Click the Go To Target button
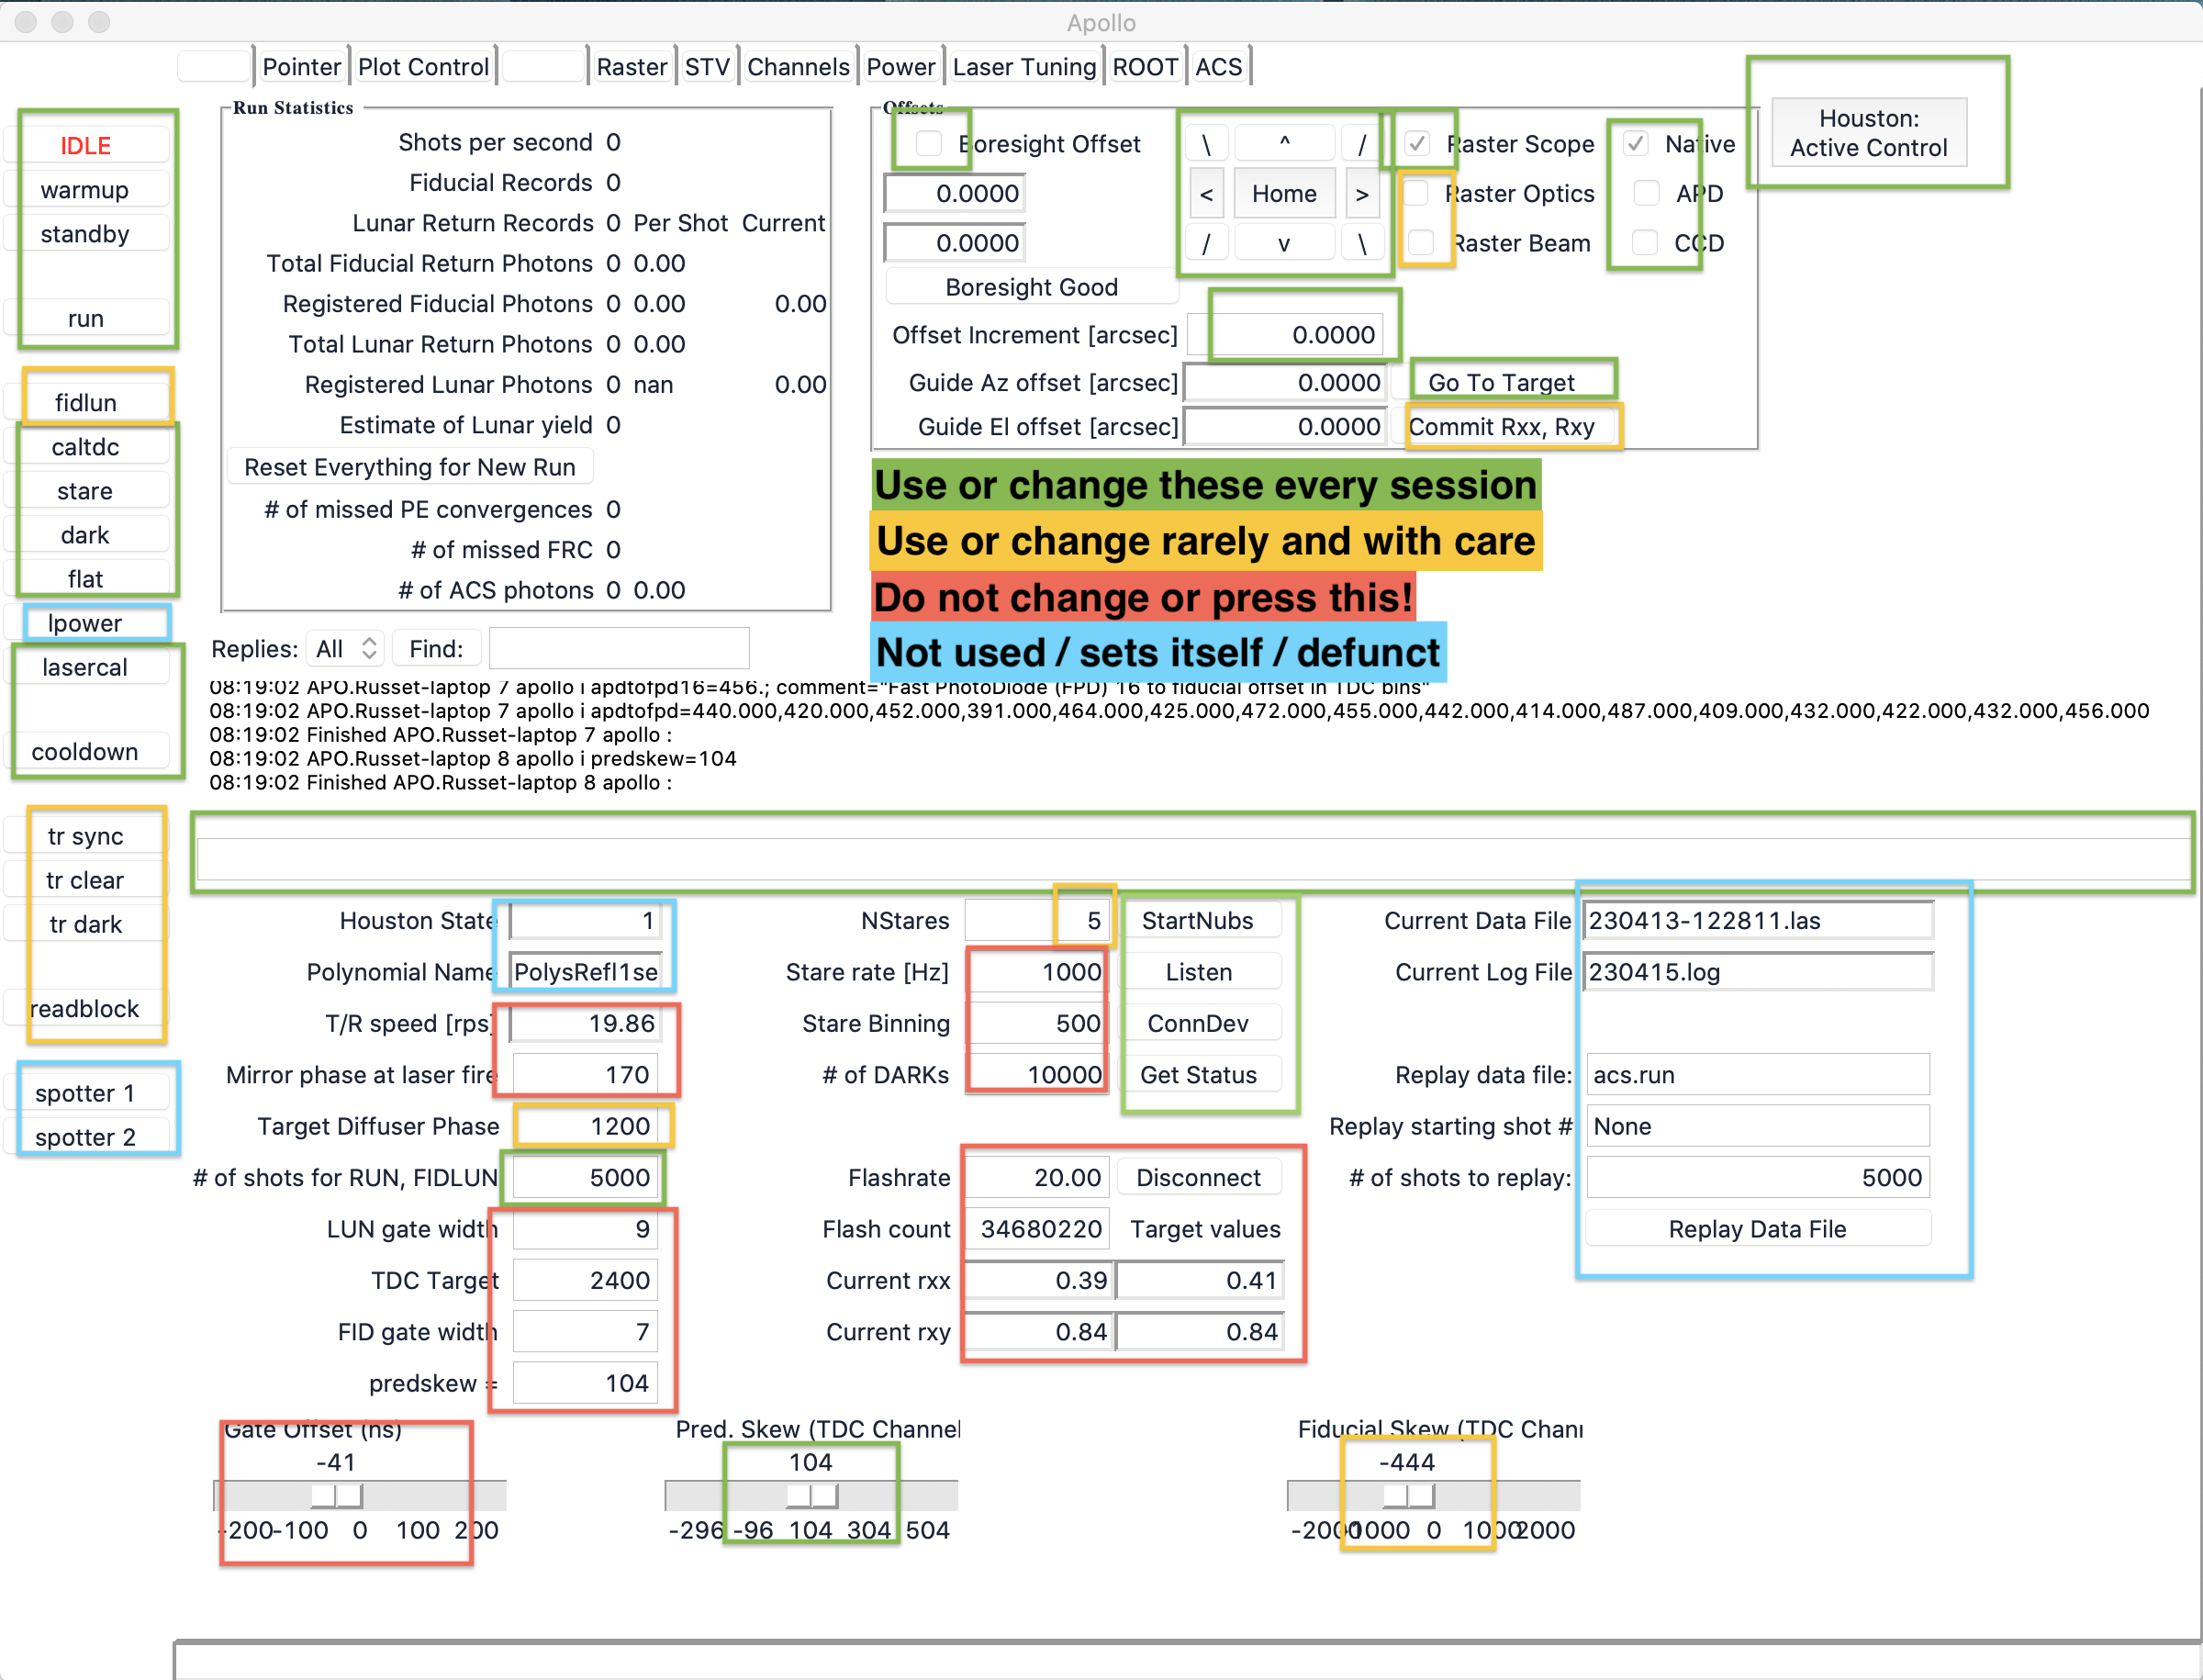2203x1680 pixels. [1501, 382]
